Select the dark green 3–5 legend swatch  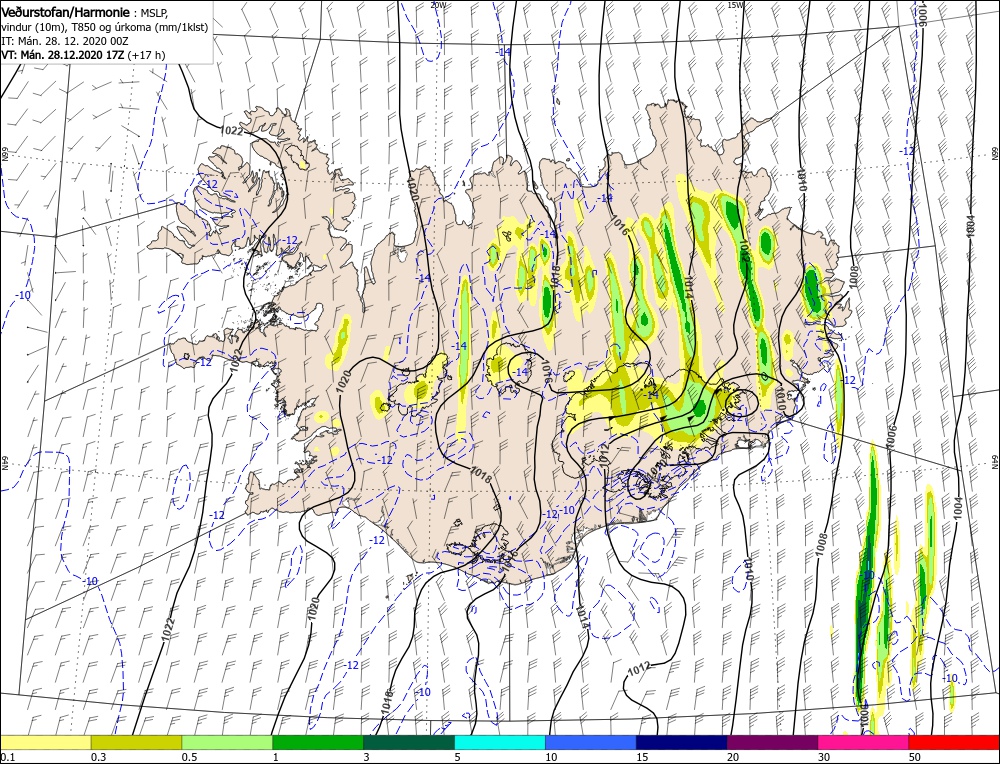[x=409, y=742]
